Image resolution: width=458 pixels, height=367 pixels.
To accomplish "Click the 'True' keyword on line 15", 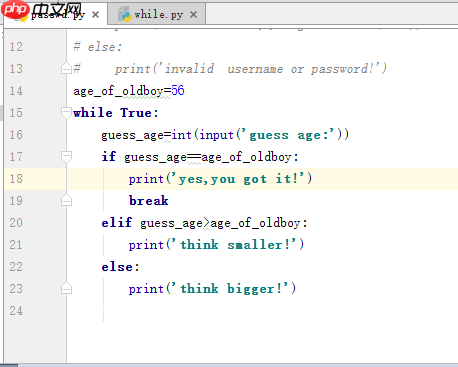I will pyautogui.click(x=136, y=113).
